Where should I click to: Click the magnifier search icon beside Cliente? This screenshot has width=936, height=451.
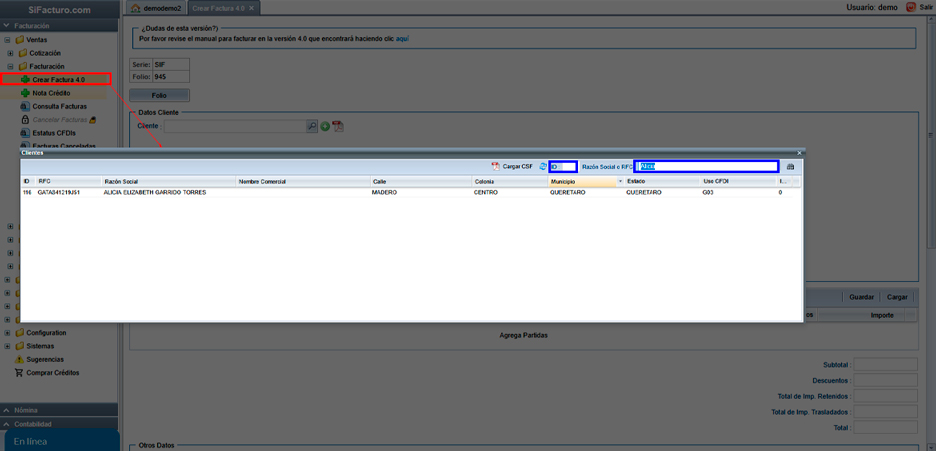pos(312,127)
